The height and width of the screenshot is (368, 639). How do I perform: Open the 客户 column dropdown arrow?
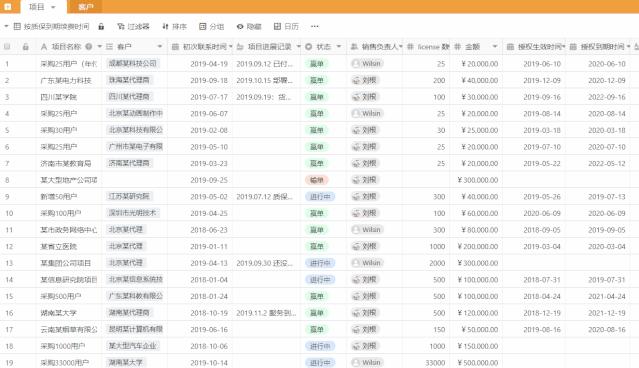coord(160,47)
